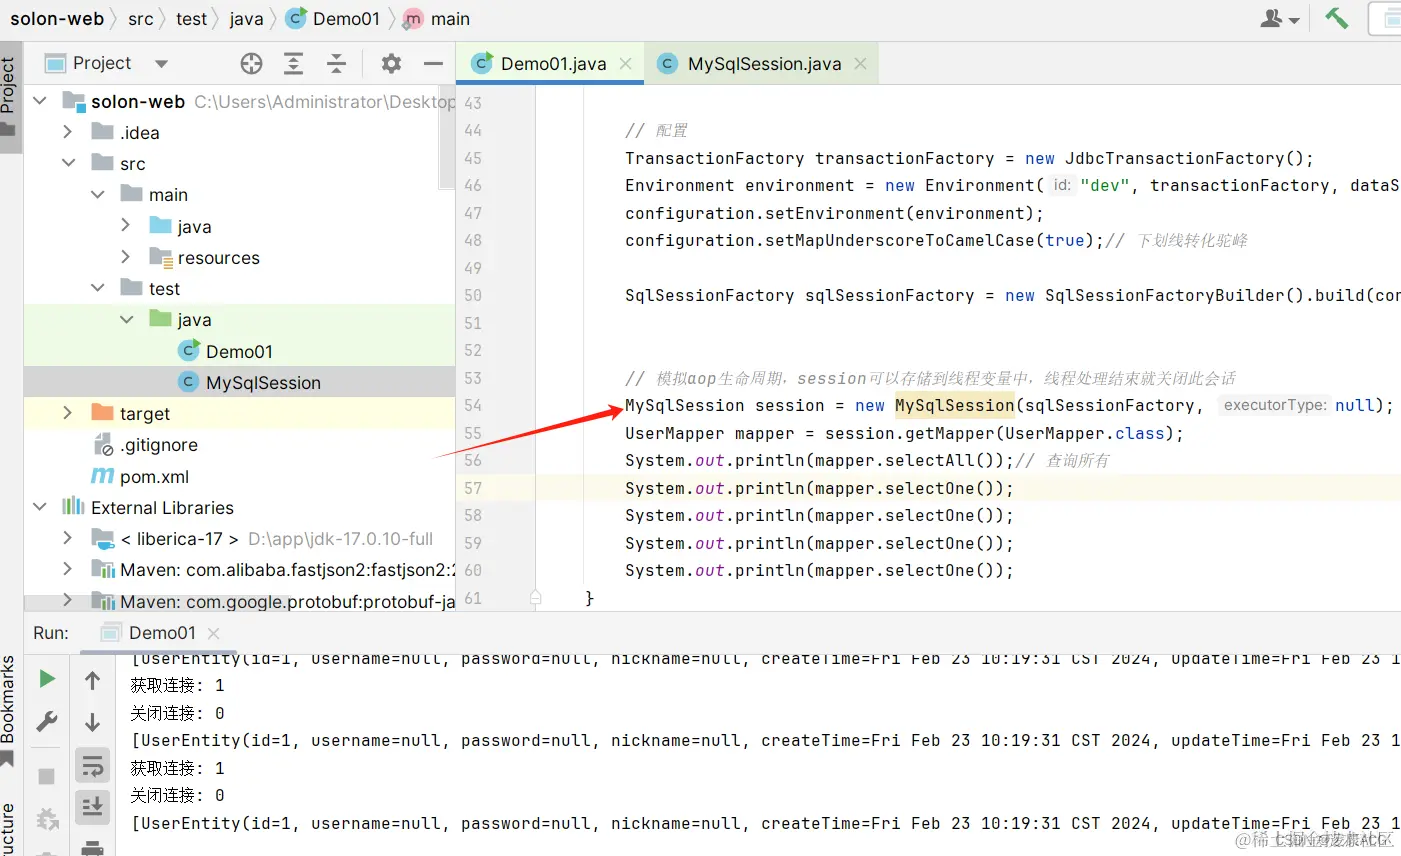Expand the .idea folder
This screenshot has height=856, width=1401.
[x=67, y=132]
